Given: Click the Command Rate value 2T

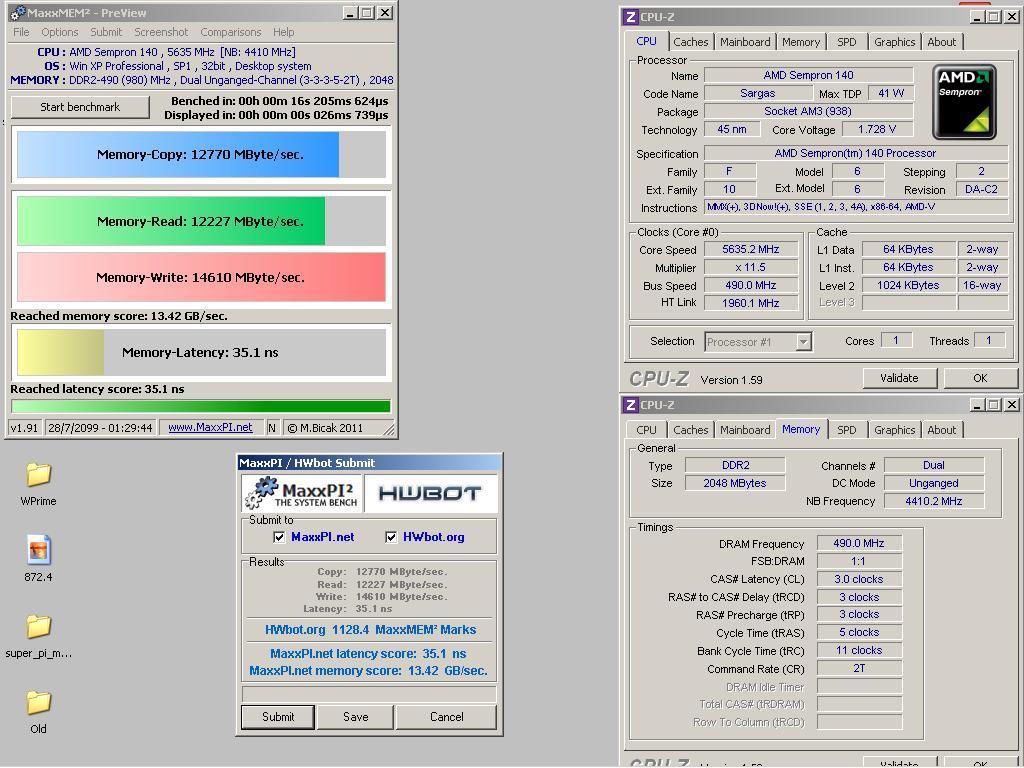Looking at the screenshot, I should (x=859, y=669).
